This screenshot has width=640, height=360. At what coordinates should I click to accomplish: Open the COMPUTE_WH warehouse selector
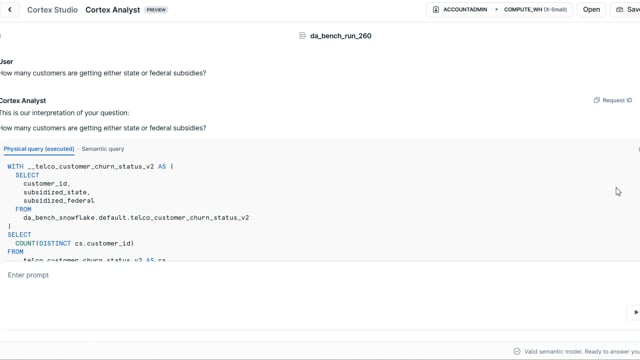[535, 9]
